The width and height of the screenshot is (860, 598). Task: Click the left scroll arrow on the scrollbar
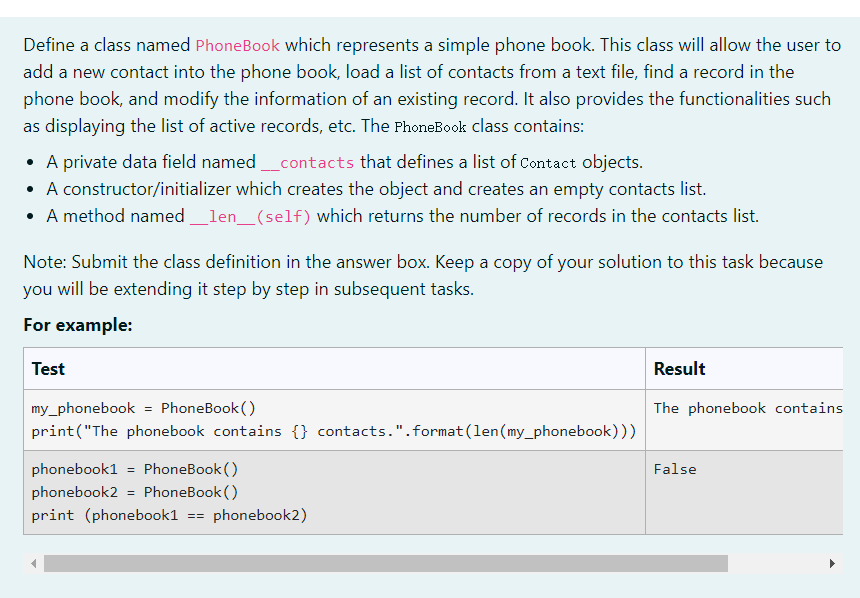pyautogui.click(x=33, y=563)
